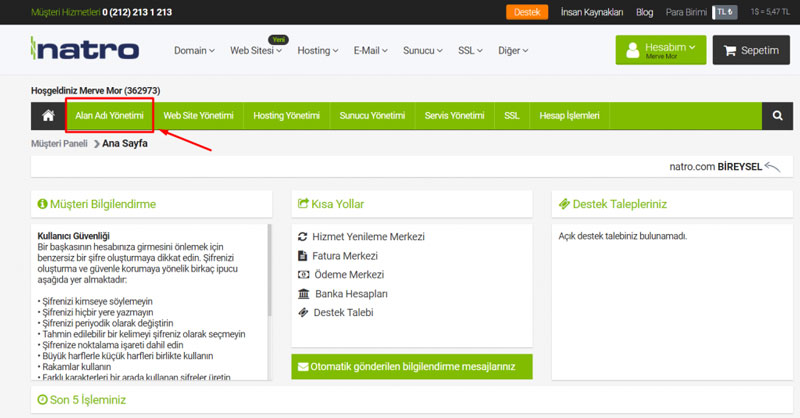This screenshot has height=418, width=800.
Task: Click the ticket icon beside Destek Talepleriniz
Action: click(564, 204)
